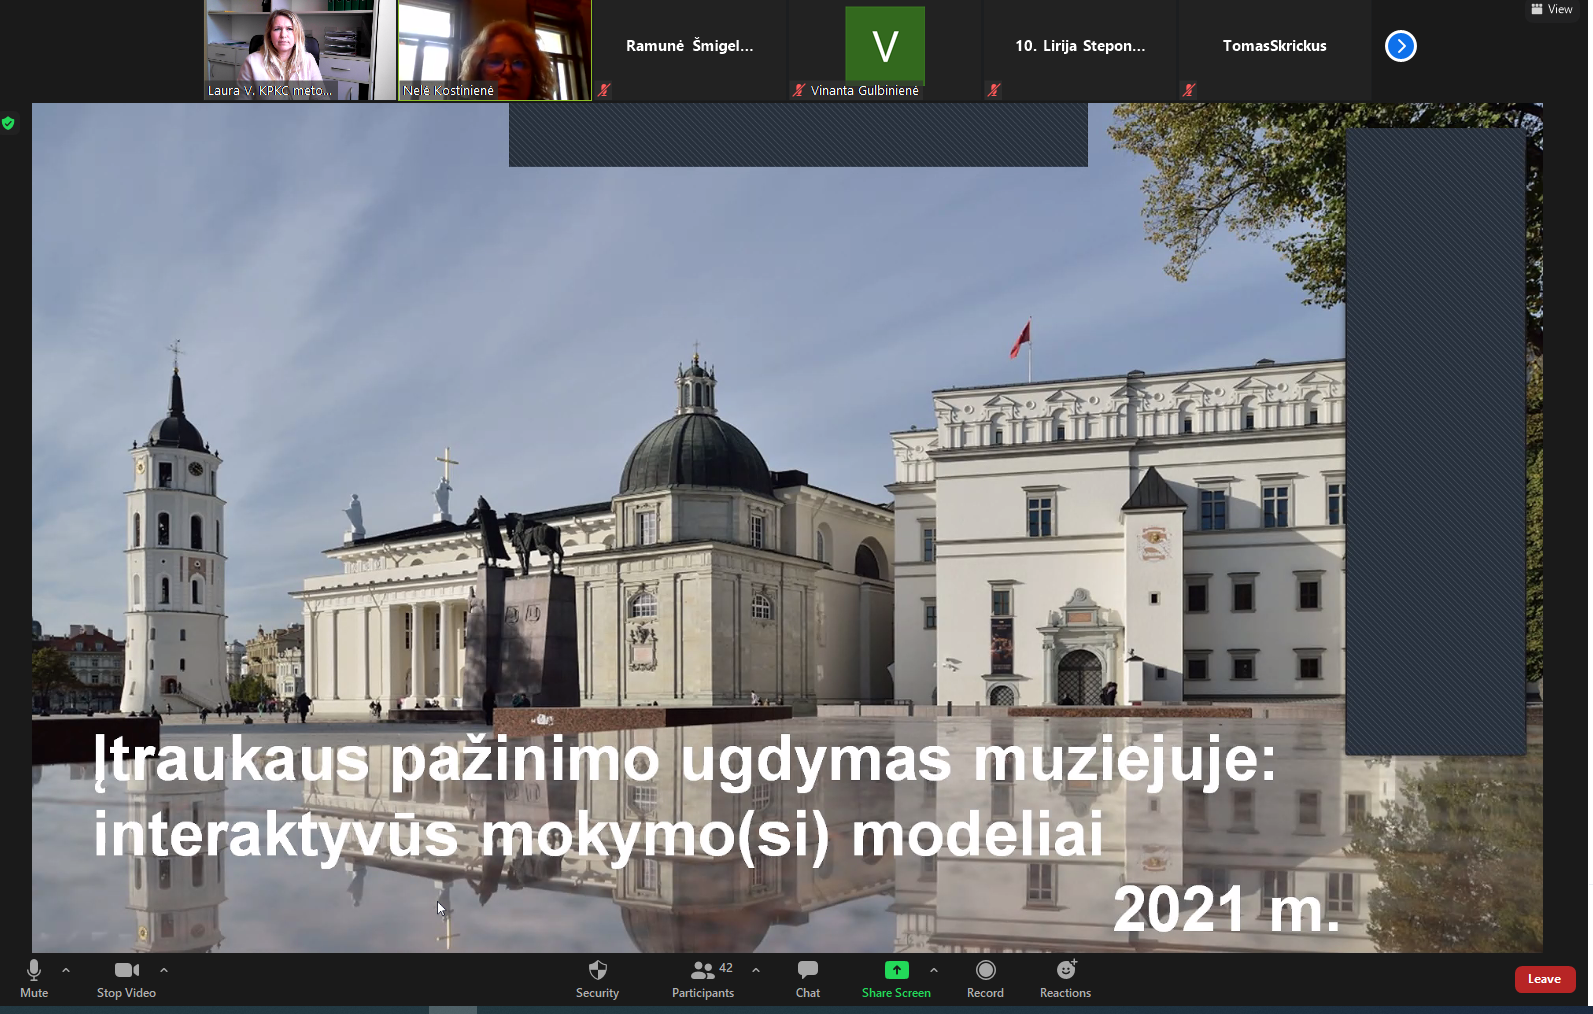The height and width of the screenshot is (1014, 1593).
Task: Open the Chat panel
Action: 808,979
